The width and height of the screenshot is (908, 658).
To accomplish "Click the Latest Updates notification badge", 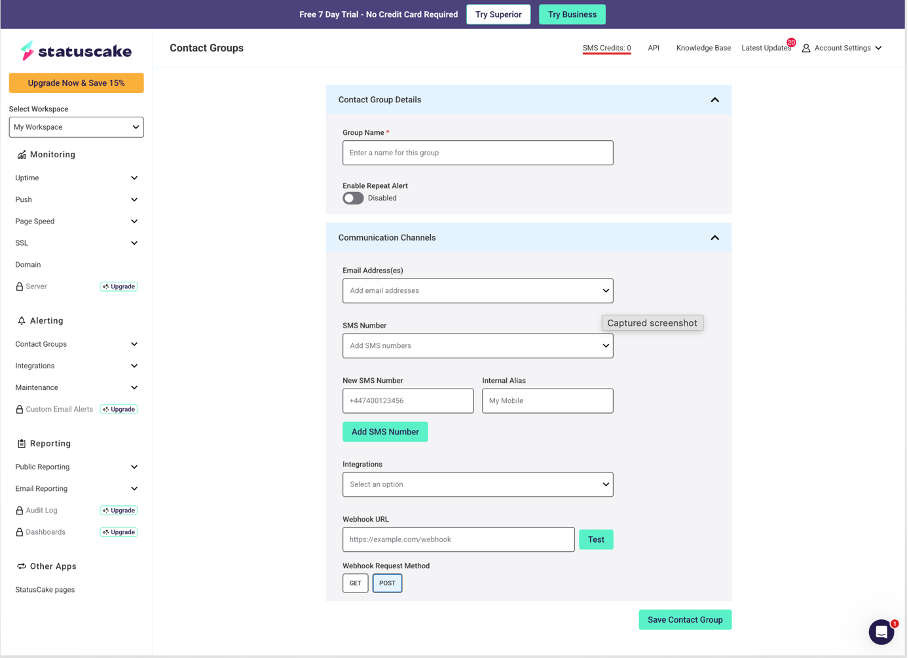I will (x=791, y=43).
